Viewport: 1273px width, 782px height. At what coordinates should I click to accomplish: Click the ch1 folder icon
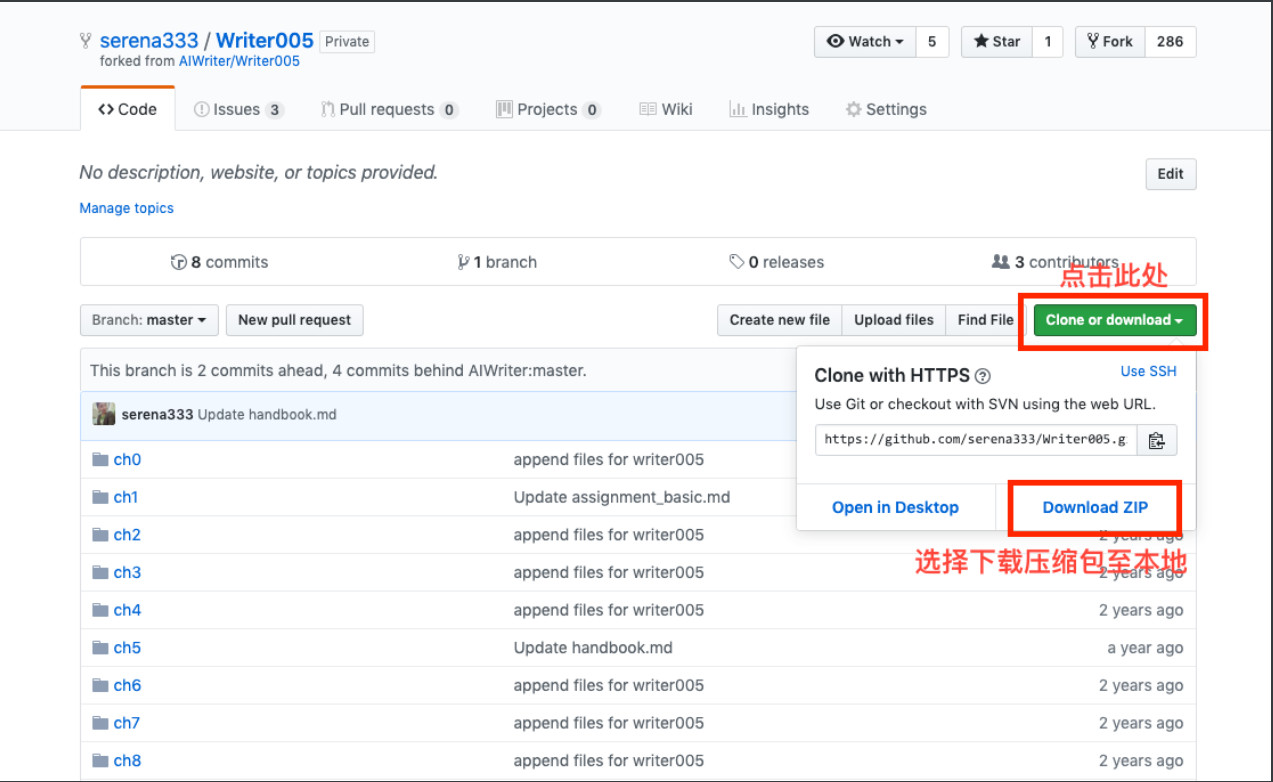pos(100,497)
